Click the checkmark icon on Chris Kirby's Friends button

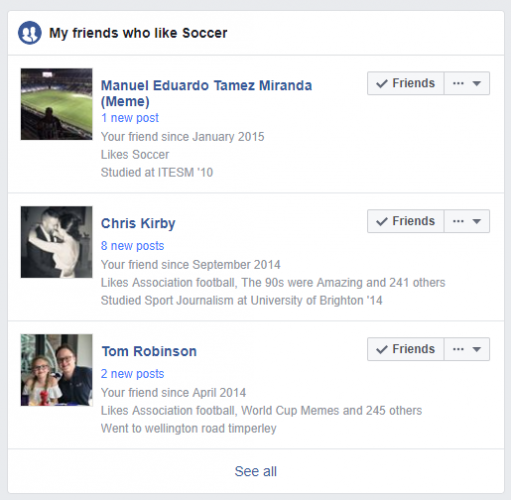(x=382, y=221)
